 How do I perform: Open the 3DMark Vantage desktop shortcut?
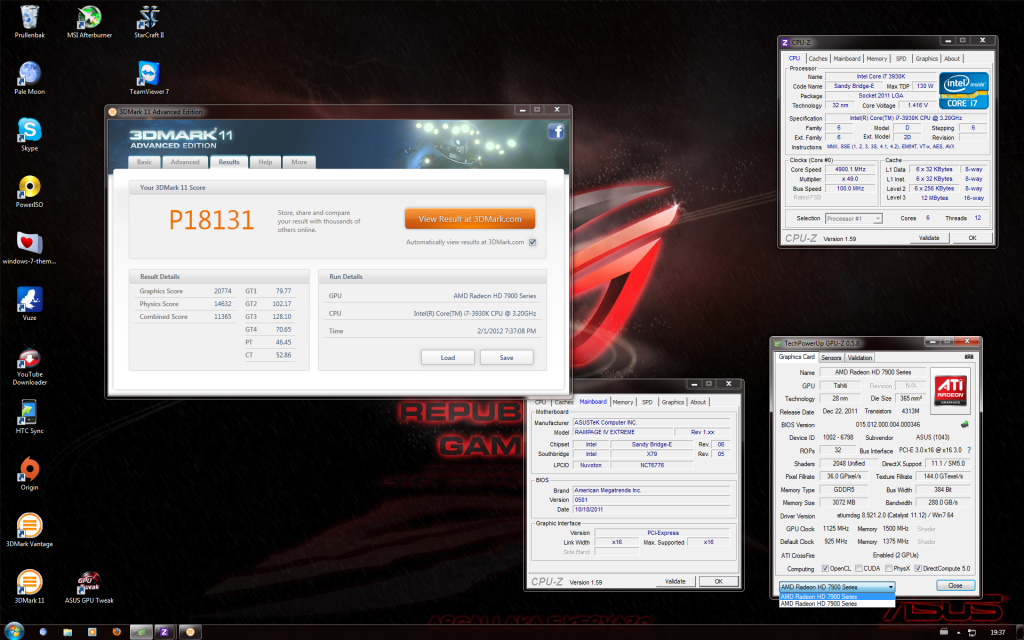coord(29,530)
